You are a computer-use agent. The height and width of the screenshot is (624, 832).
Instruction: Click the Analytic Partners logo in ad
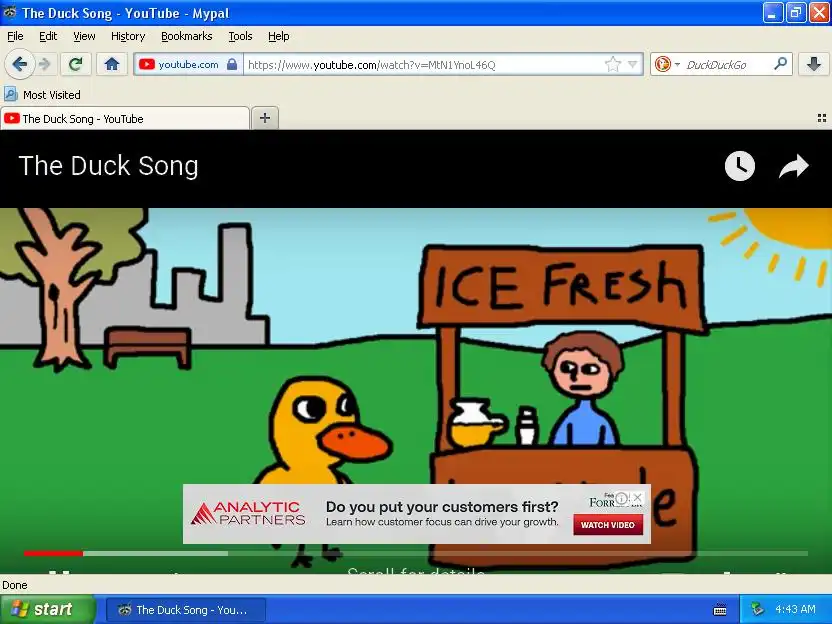[x=248, y=513]
